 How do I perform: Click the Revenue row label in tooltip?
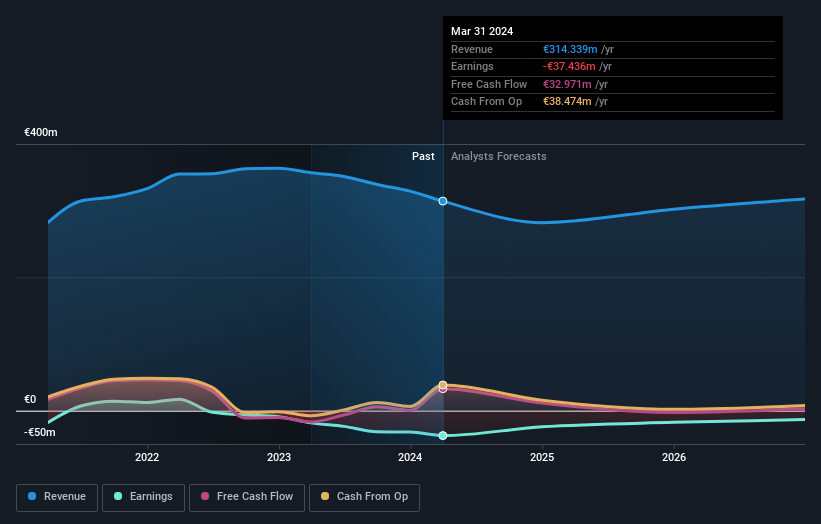pos(472,49)
